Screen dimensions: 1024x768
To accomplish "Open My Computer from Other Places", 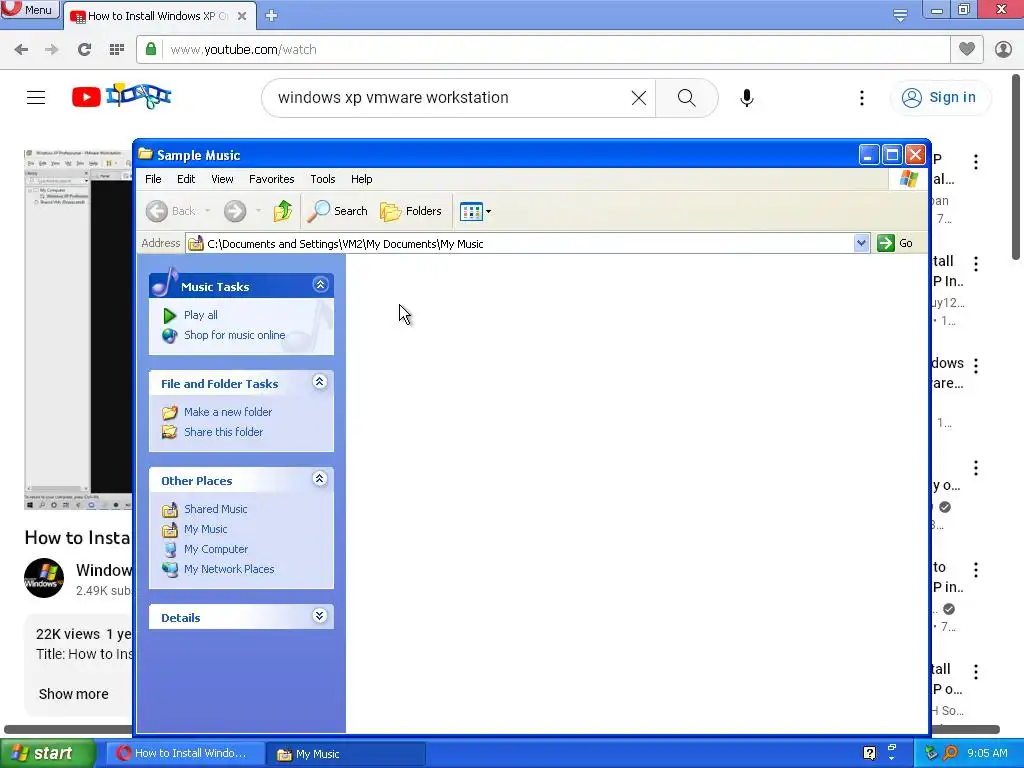I will (216, 549).
